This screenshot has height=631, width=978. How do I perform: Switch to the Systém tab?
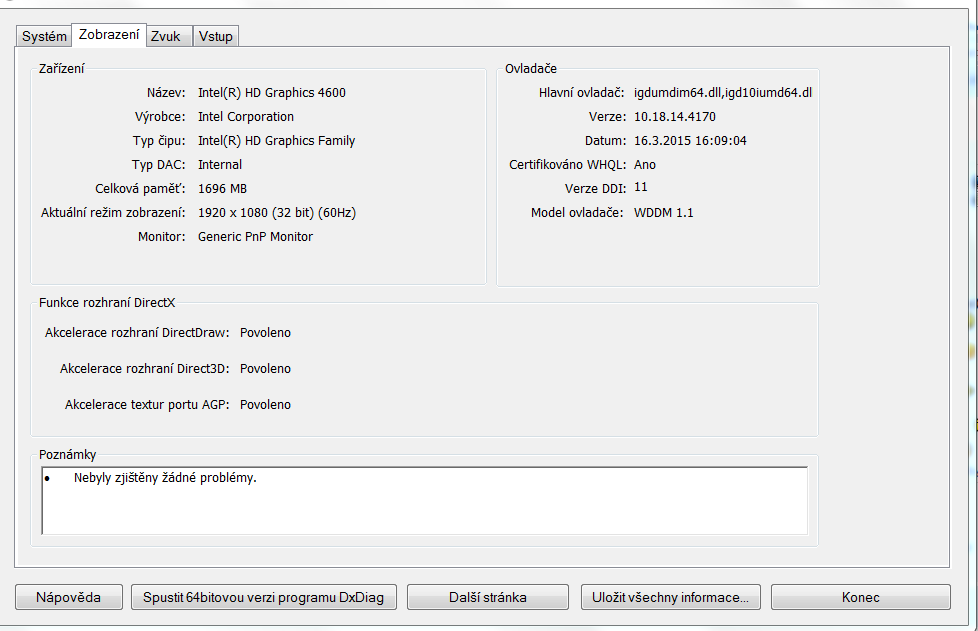(x=44, y=36)
